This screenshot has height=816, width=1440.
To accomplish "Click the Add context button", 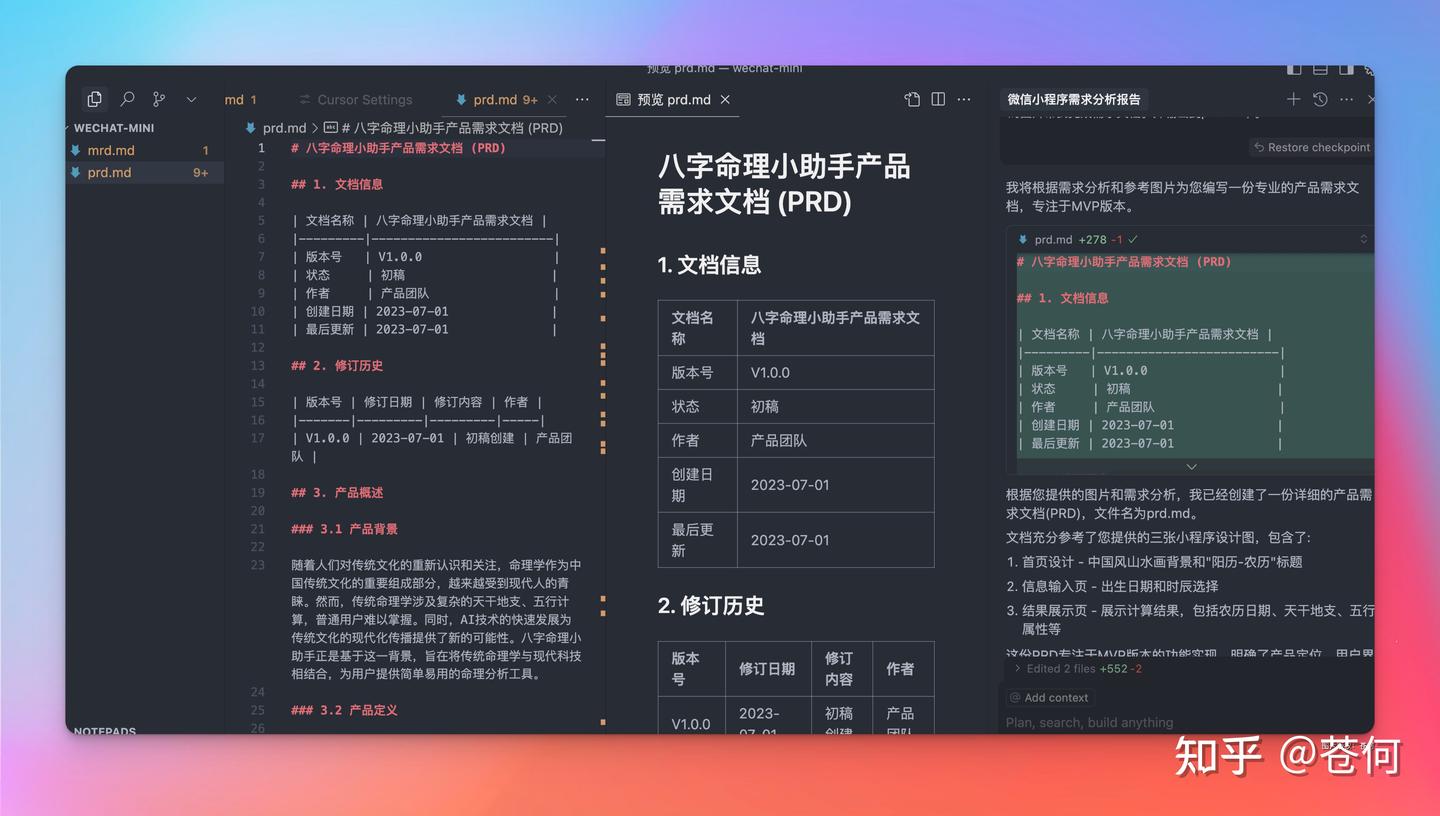I will [1049, 698].
